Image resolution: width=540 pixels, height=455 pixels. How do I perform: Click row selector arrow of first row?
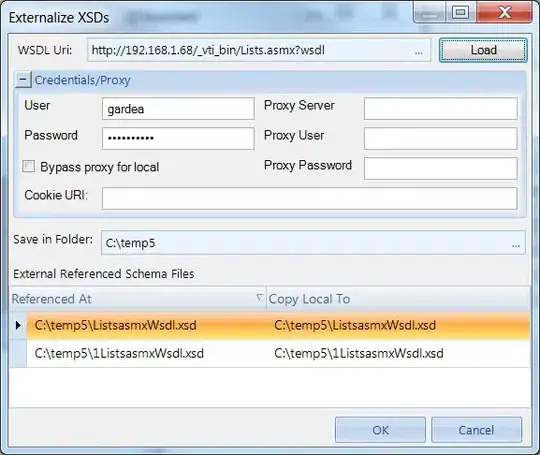[18, 325]
